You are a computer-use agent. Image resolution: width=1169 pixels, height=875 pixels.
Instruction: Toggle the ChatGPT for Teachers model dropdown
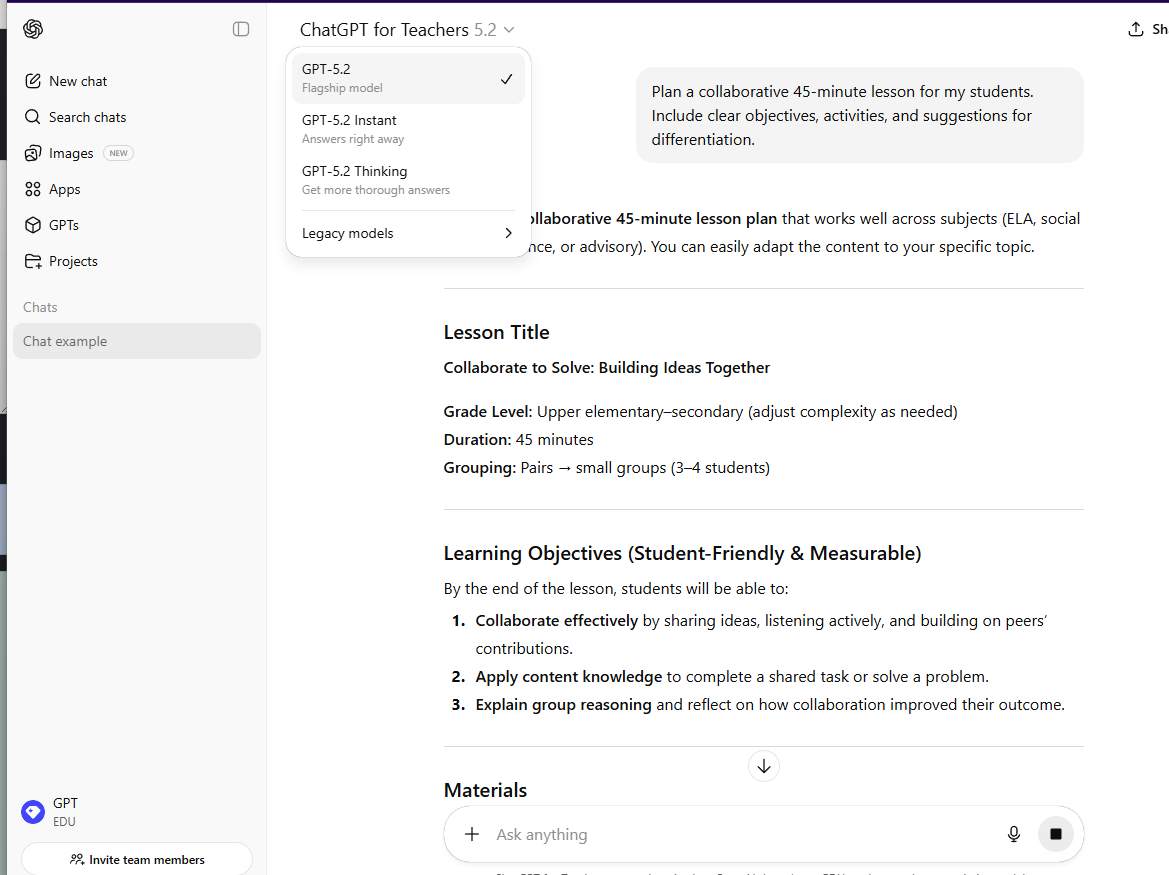coord(407,30)
